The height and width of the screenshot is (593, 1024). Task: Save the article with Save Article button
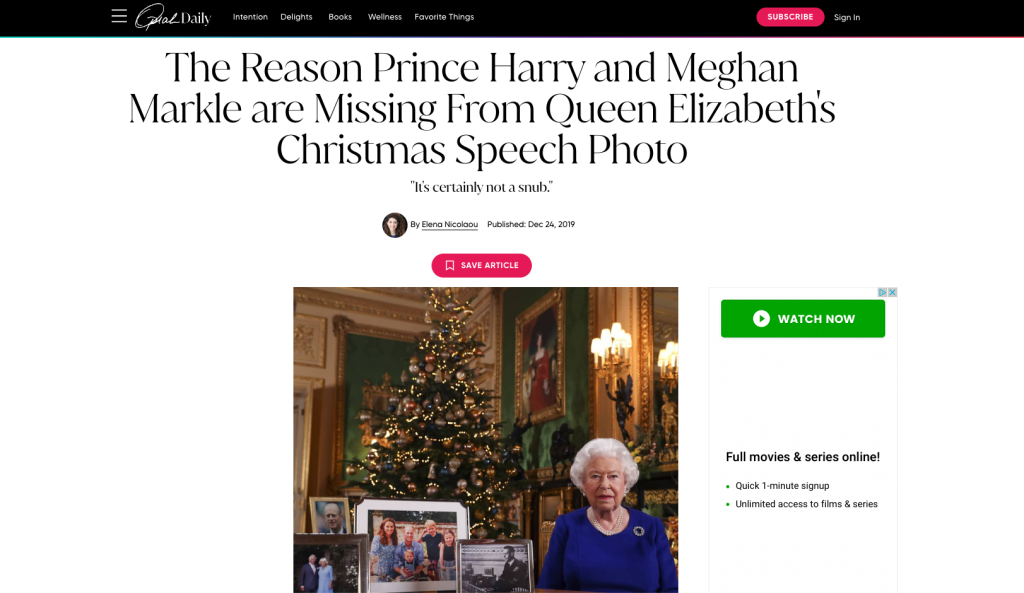(x=481, y=265)
